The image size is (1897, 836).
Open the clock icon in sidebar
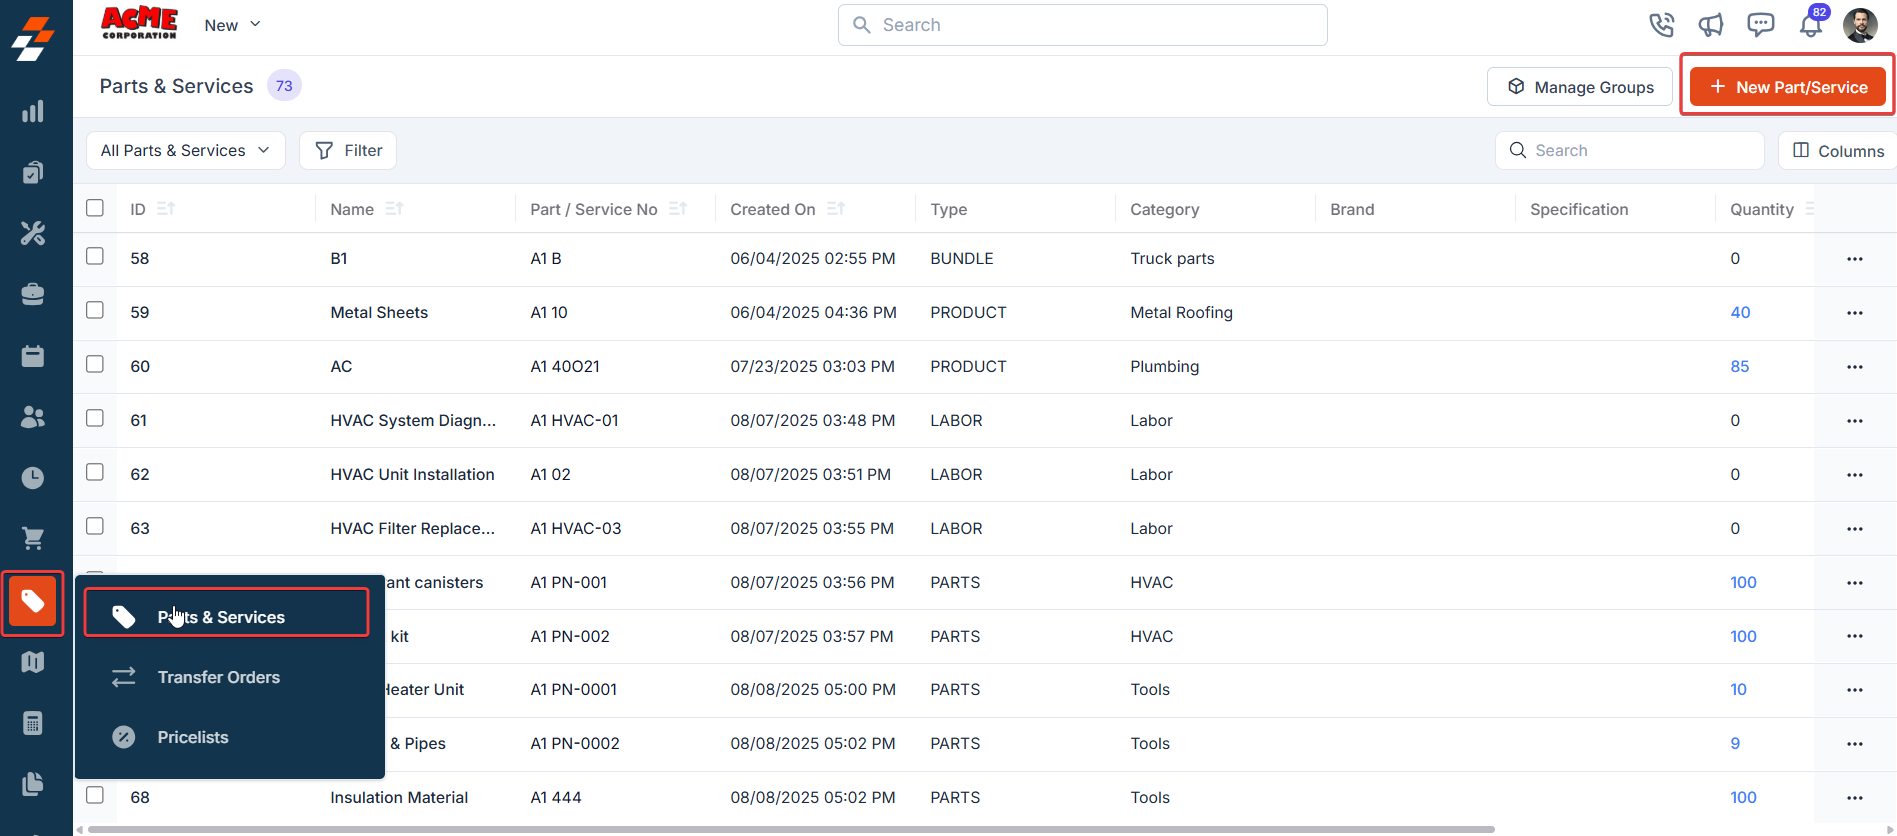point(33,478)
